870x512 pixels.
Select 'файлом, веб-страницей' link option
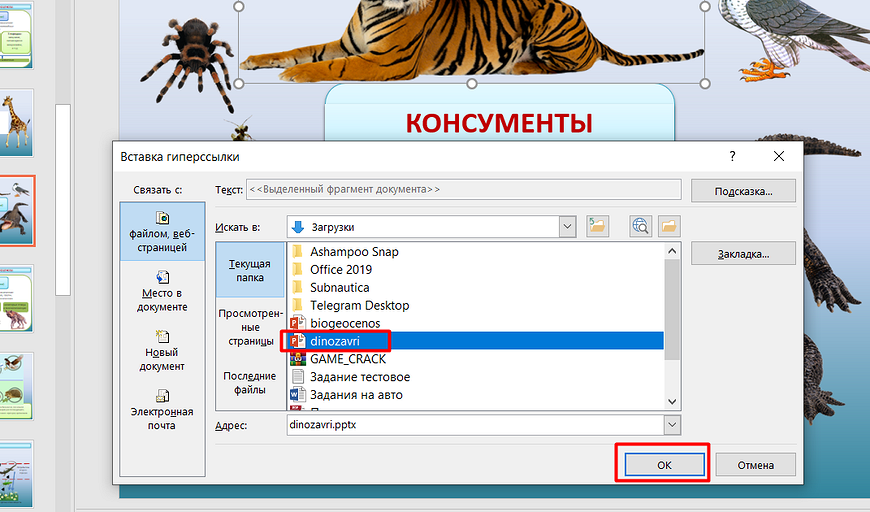tap(161, 230)
